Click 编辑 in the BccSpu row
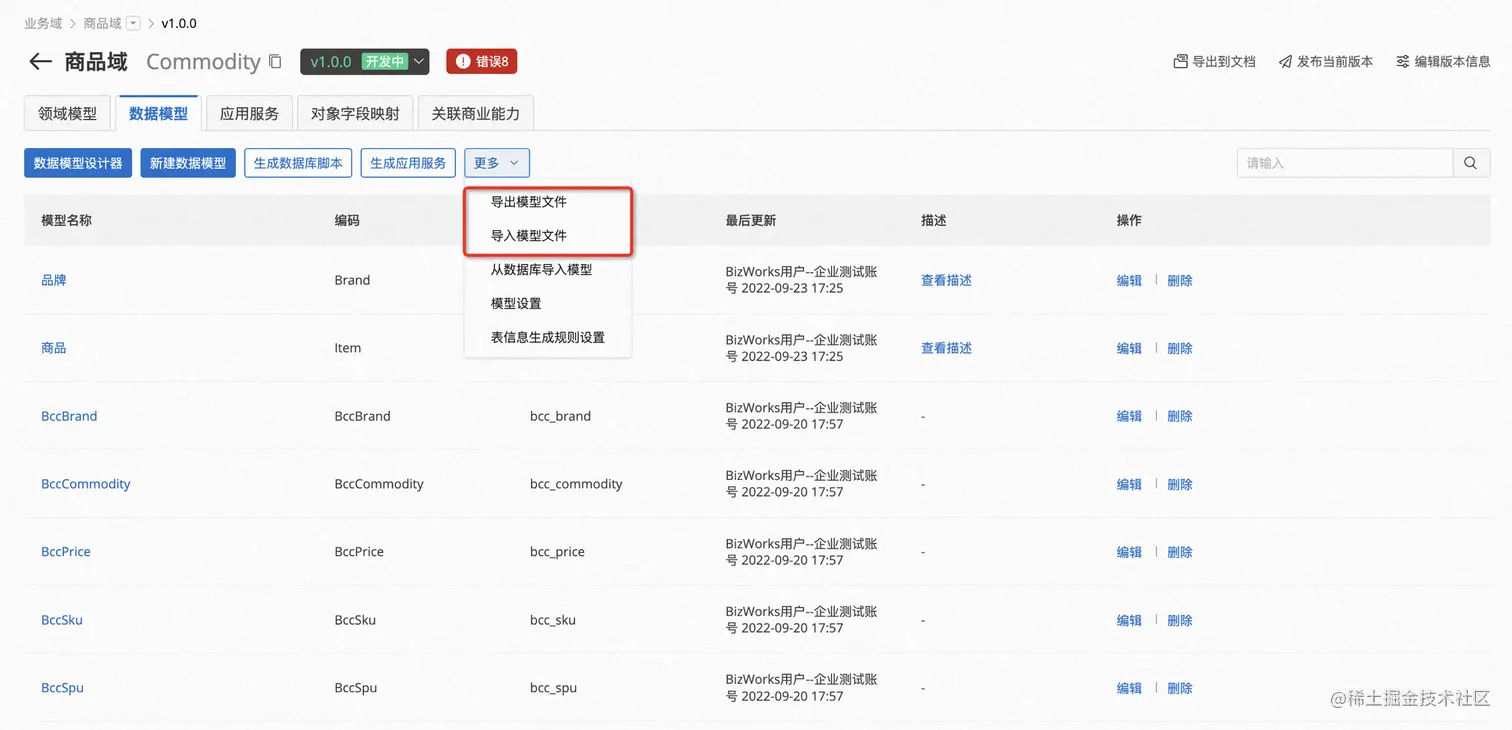The image size is (1512, 730). point(1129,688)
